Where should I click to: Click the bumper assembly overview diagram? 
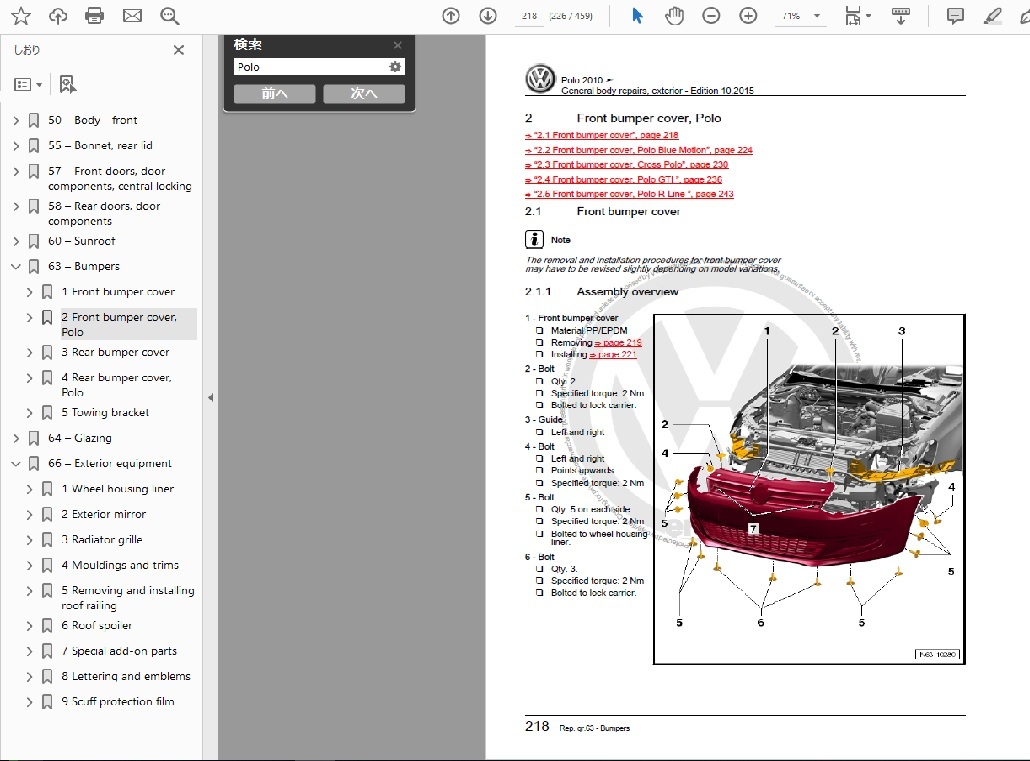coord(809,490)
